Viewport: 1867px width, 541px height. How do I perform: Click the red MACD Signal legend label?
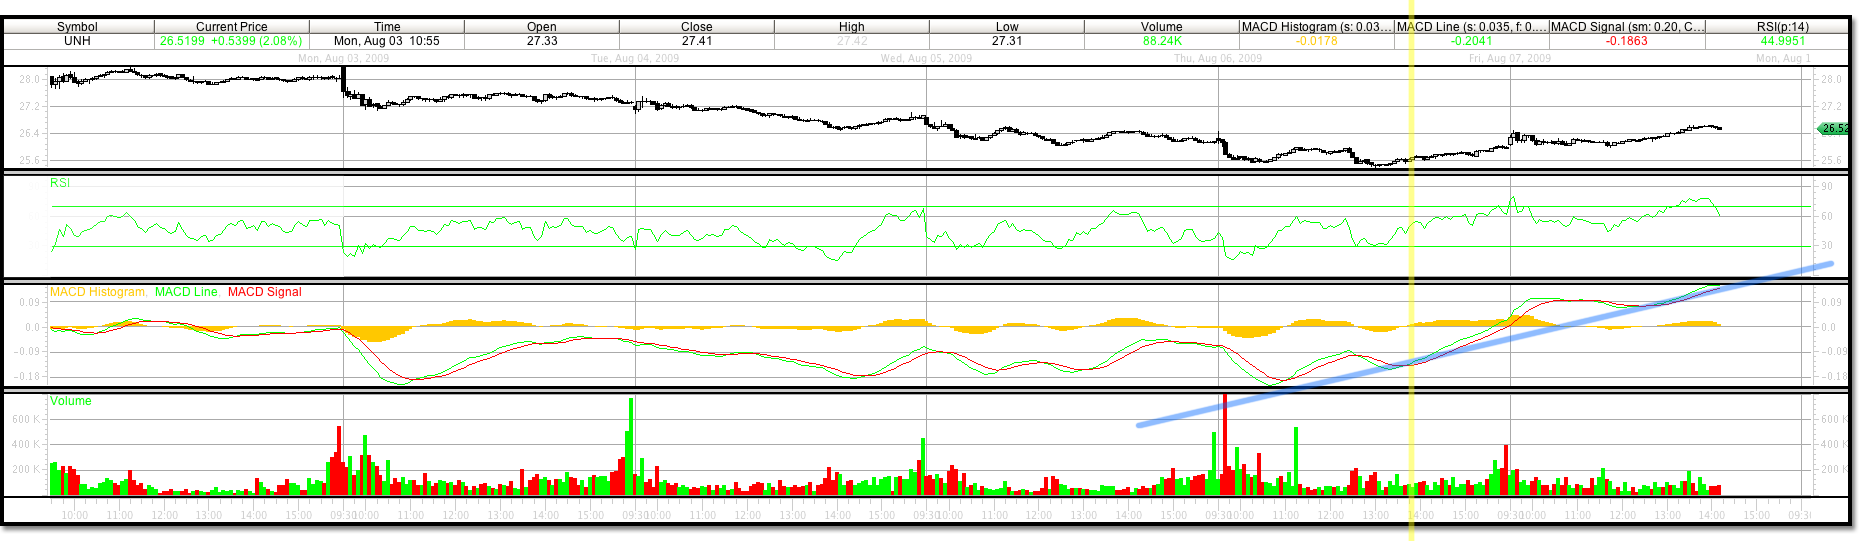pyautogui.click(x=264, y=292)
